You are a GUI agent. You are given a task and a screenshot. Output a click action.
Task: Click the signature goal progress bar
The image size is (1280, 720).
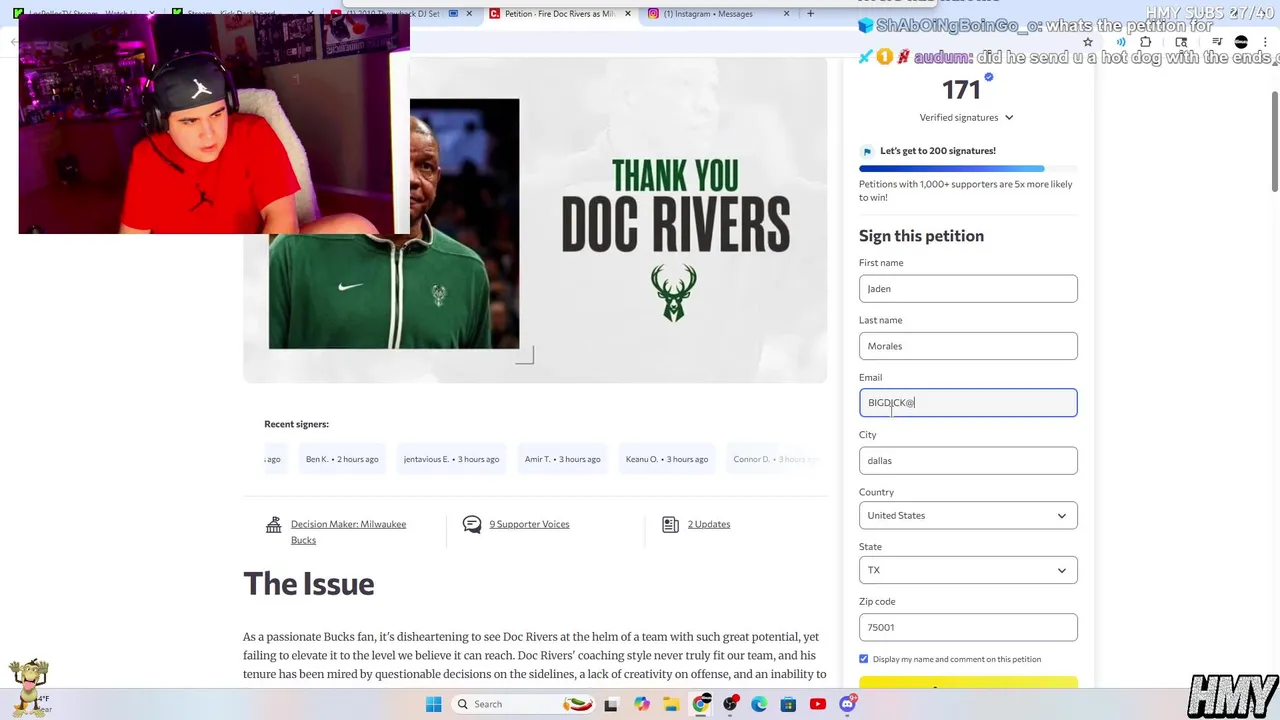tap(968, 169)
